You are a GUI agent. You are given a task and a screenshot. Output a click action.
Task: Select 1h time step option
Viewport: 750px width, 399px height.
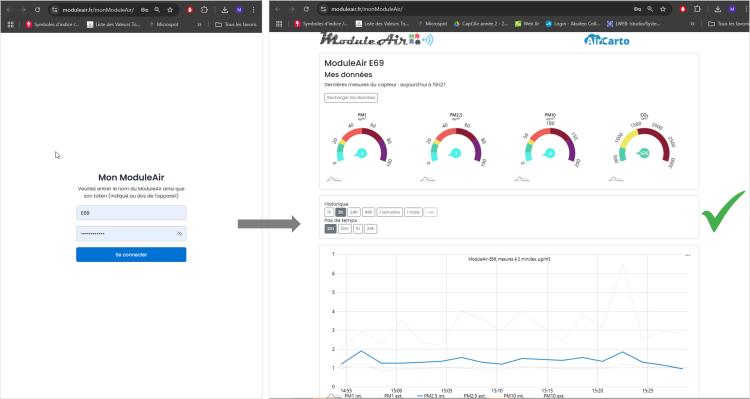coord(358,229)
